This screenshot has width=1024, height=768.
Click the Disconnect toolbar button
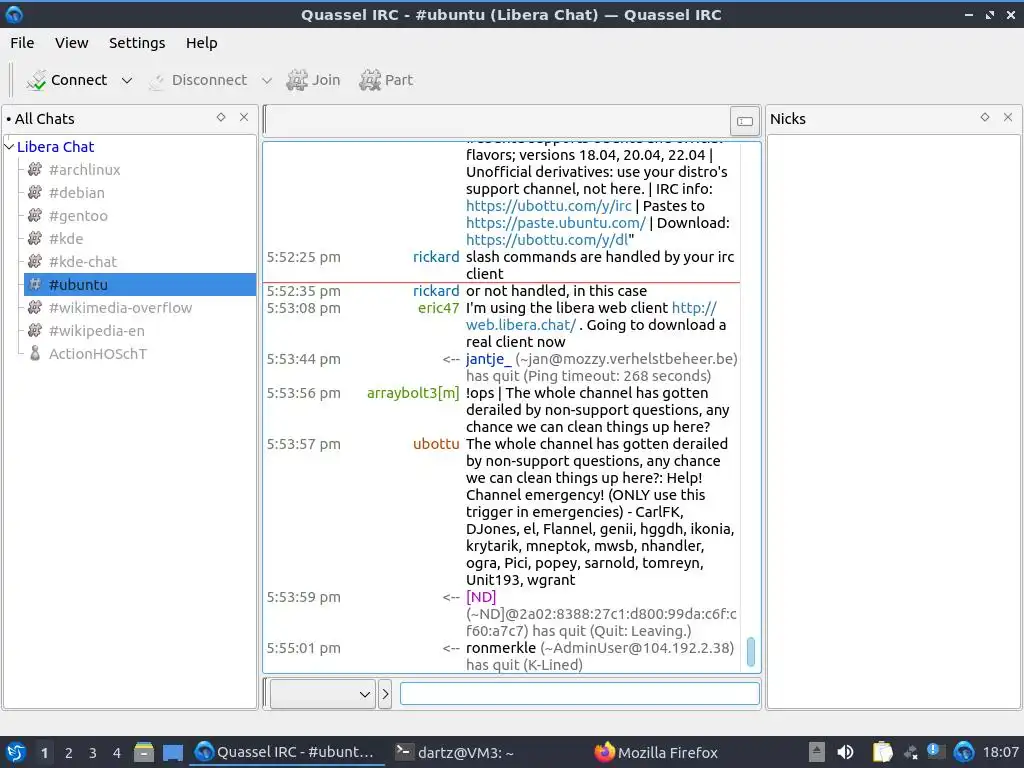point(199,80)
